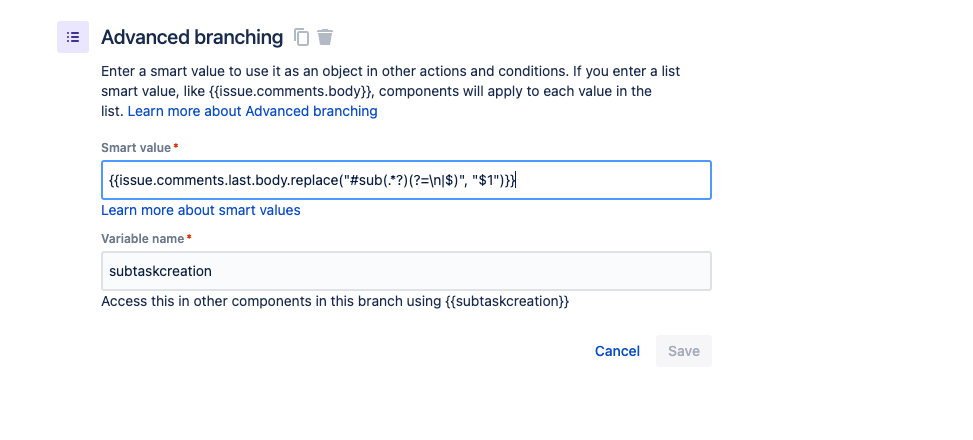Click the Variable name field label
This screenshot has height=440, width=973.
coord(143,238)
